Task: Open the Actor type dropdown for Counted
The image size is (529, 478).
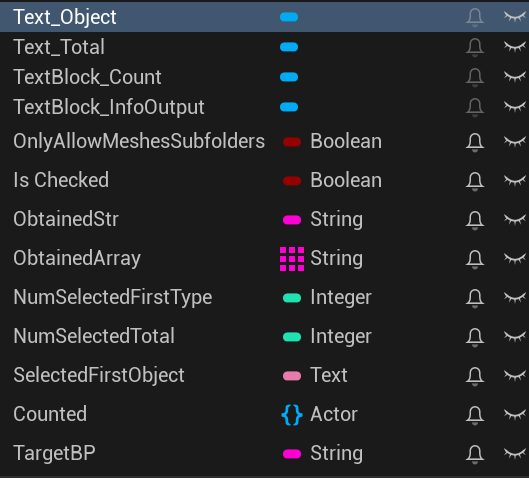Action: pyautogui.click(x=334, y=414)
